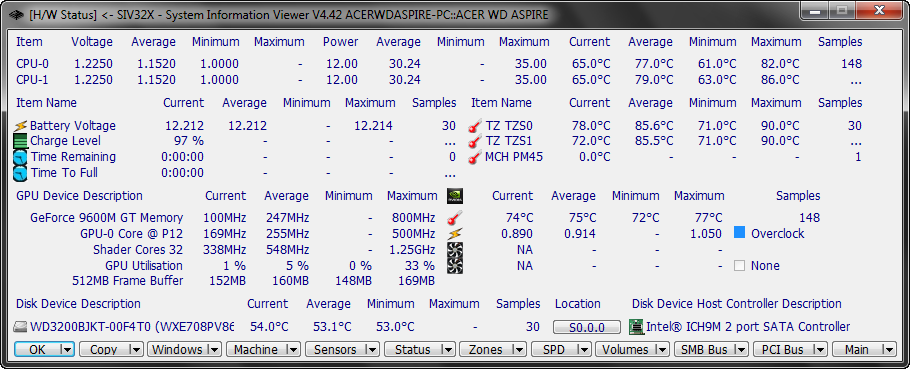
Task: Click the Copy button
Action: pyautogui.click(x=111, y=349)
